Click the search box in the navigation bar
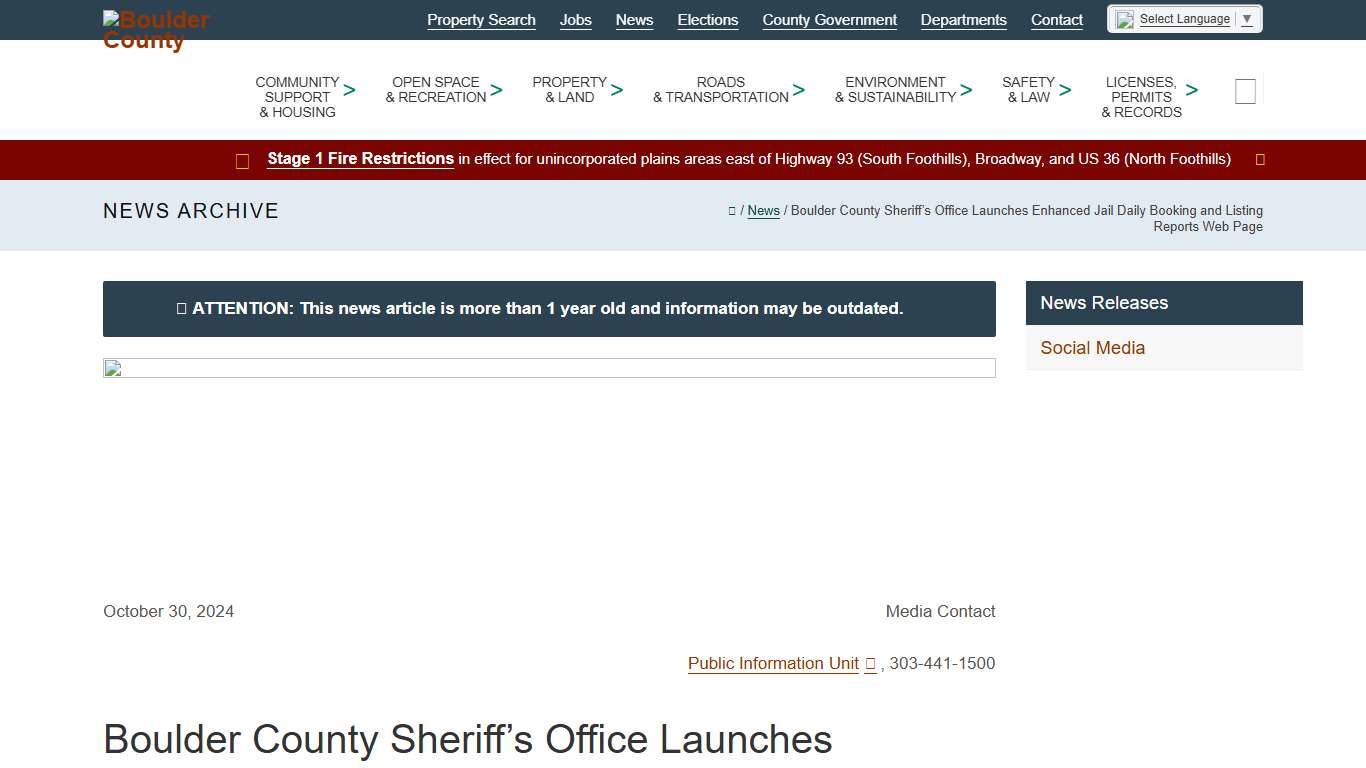Image resolution: width=1366 pixels, height=768 pixels. pos(1245,90)
